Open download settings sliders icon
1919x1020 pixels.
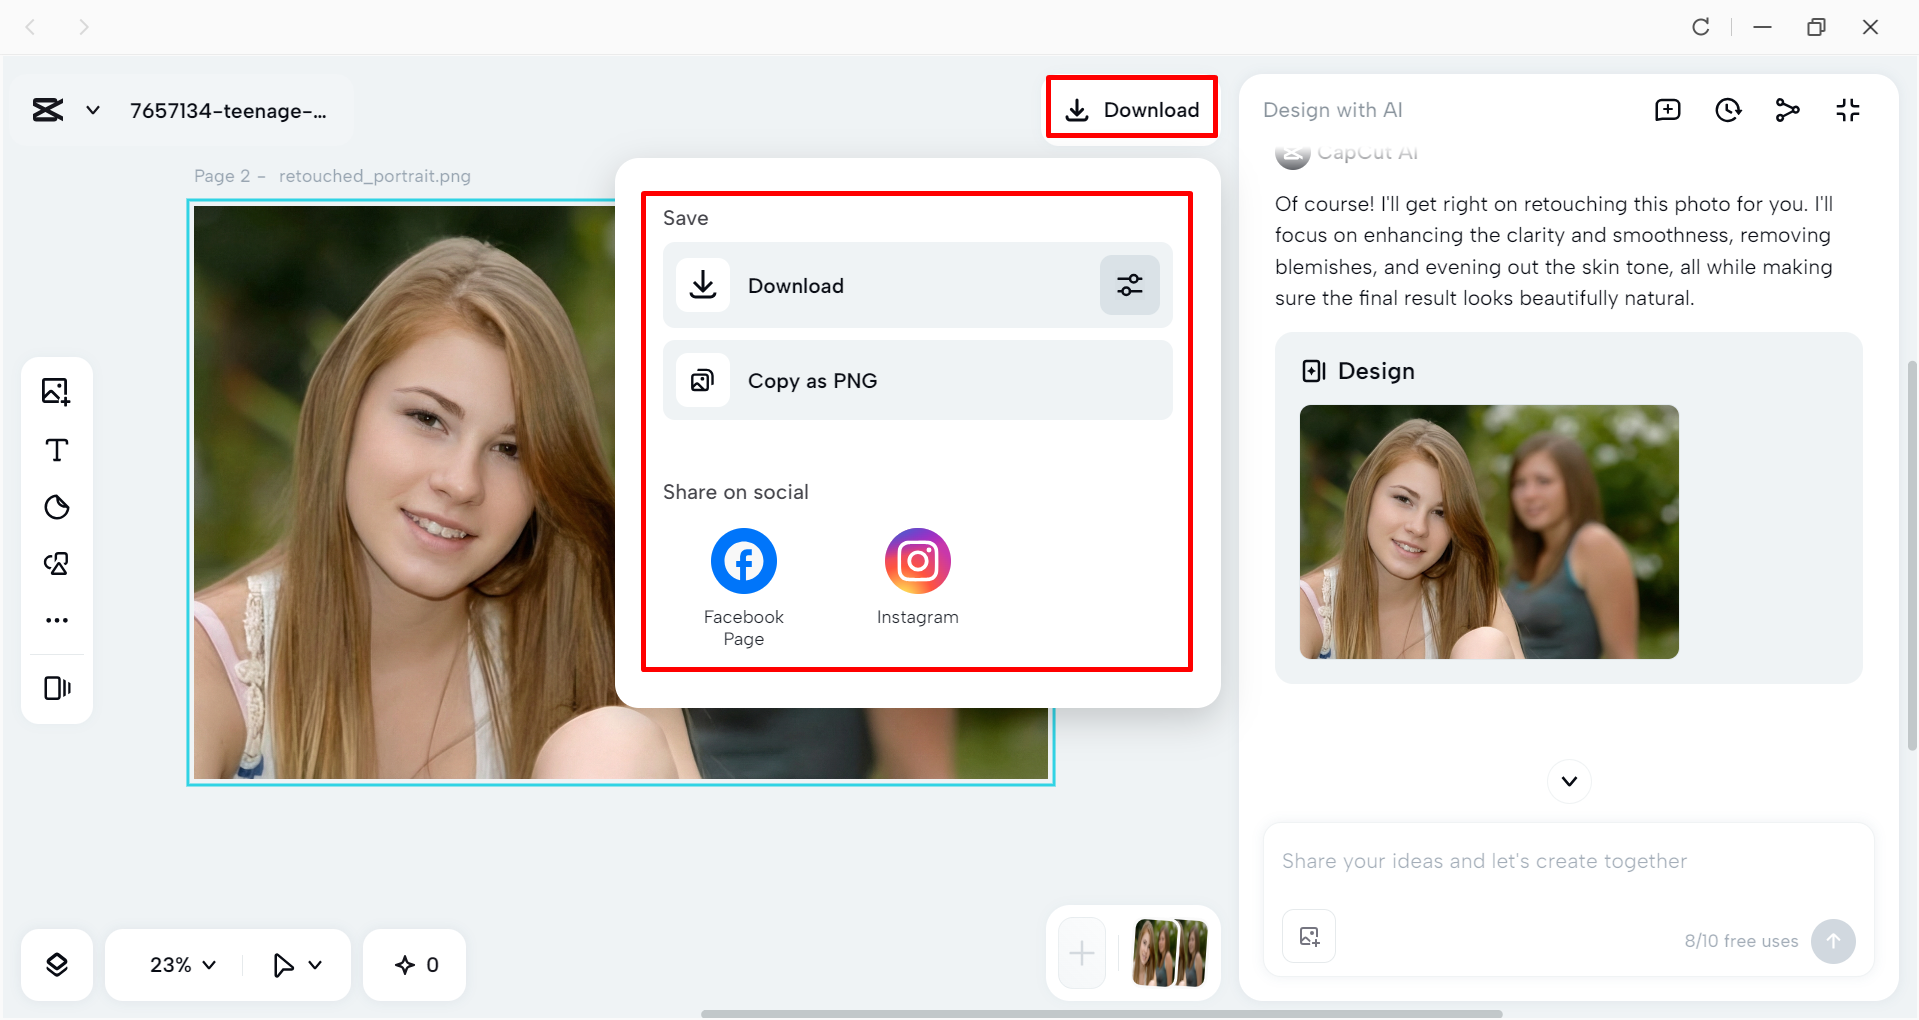point(1130,285)
